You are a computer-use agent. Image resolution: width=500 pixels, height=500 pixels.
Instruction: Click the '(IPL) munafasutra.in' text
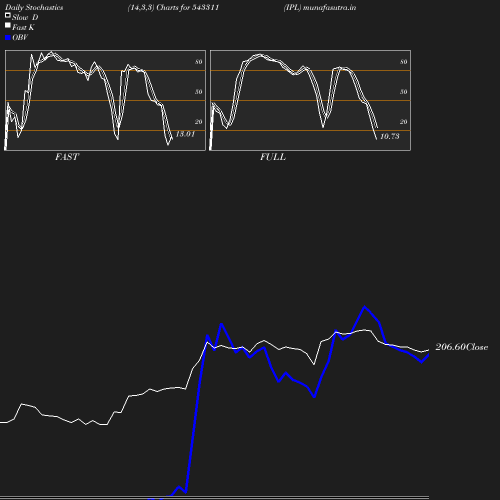pyautogui.click(x=320, y=8)
